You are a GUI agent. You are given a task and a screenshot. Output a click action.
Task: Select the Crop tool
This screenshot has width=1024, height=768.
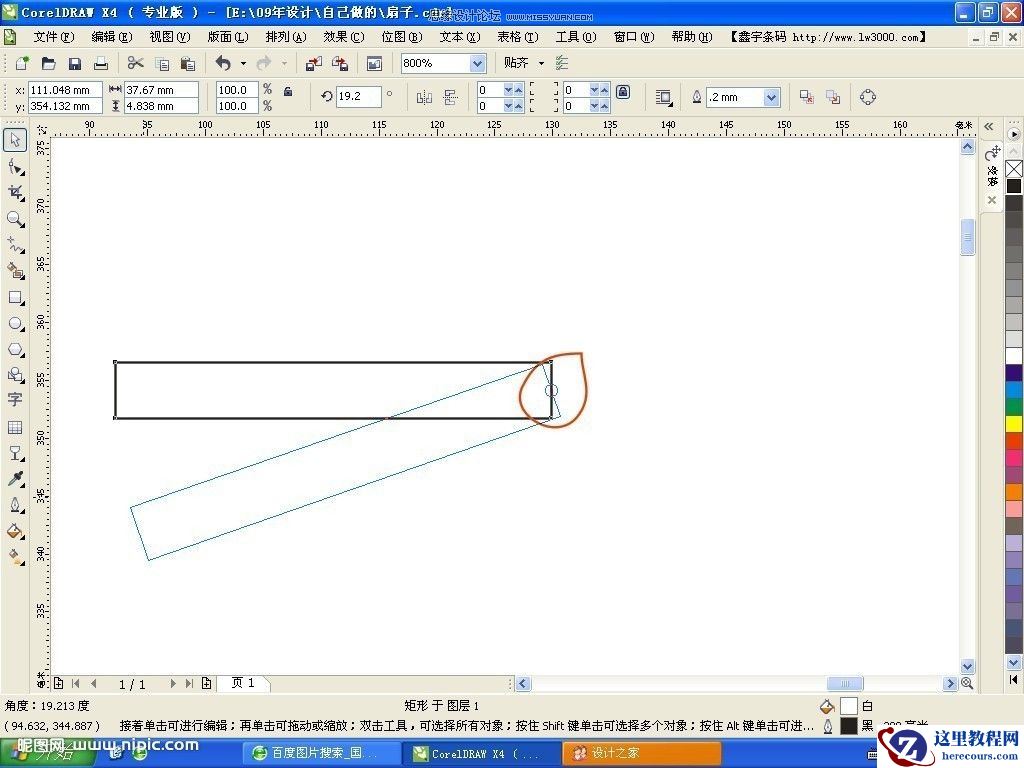point(15,192)
